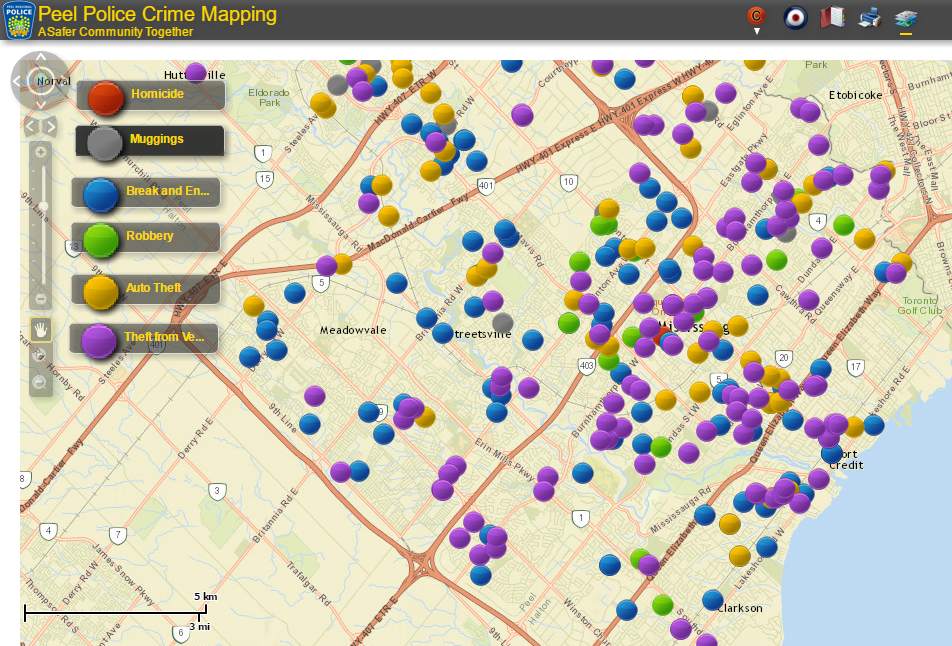Select the bullseye target icon in the toolbar
Screen dimensions: 952x646
(x=794, y=16)
